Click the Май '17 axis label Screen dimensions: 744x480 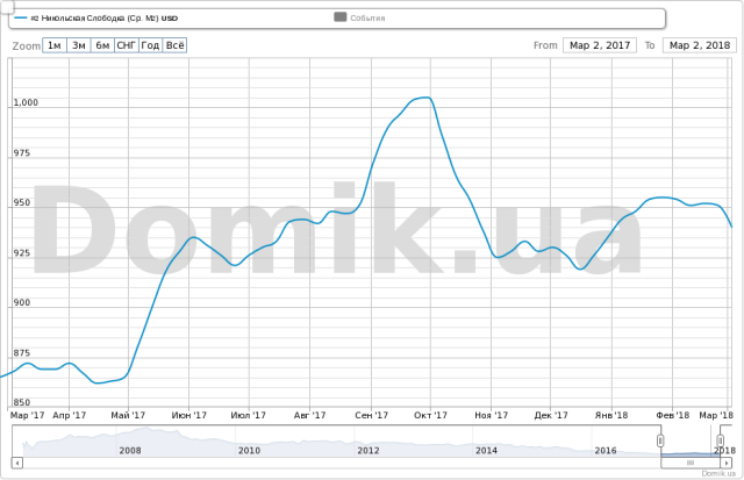[128, 415]
